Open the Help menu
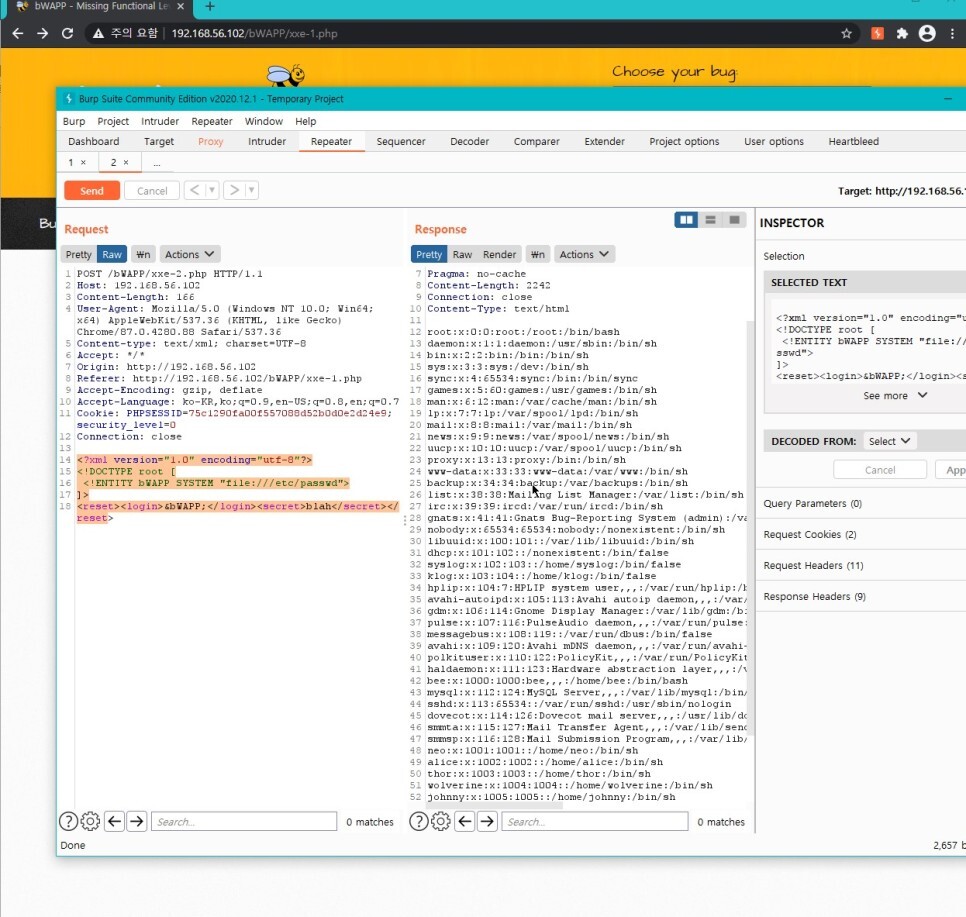This screenshot has height=917, width=966. 306,121
